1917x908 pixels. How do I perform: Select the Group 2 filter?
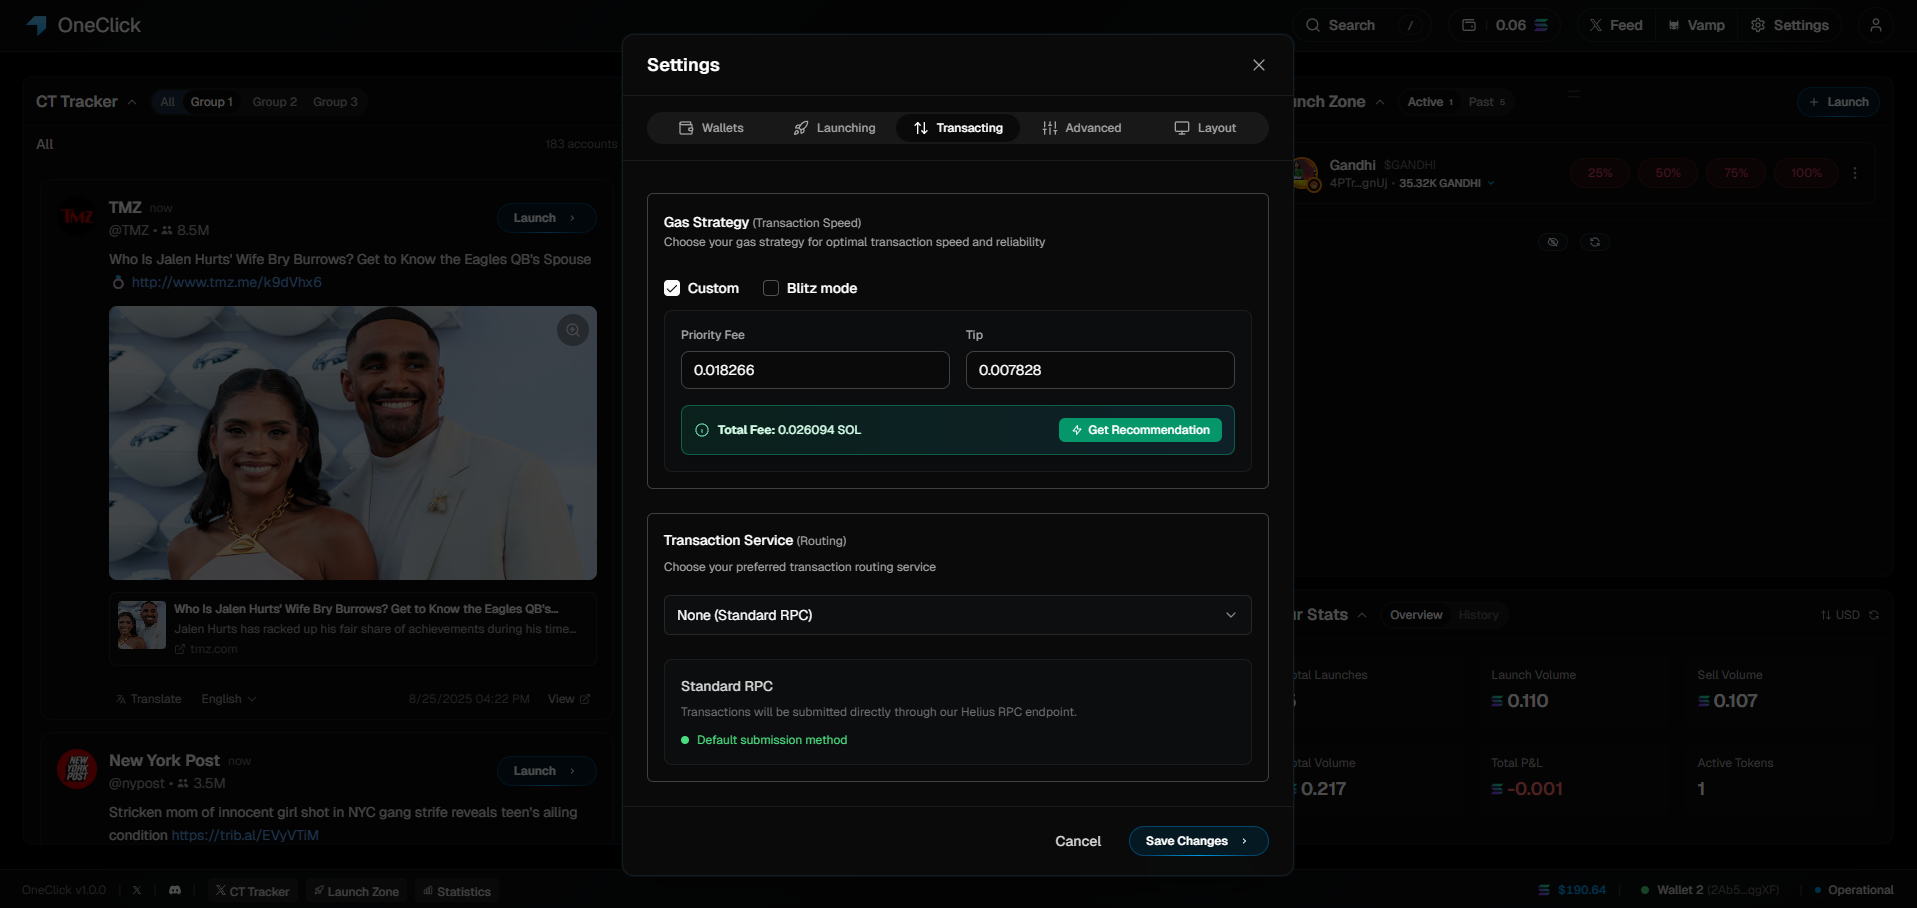click(275, 102)
